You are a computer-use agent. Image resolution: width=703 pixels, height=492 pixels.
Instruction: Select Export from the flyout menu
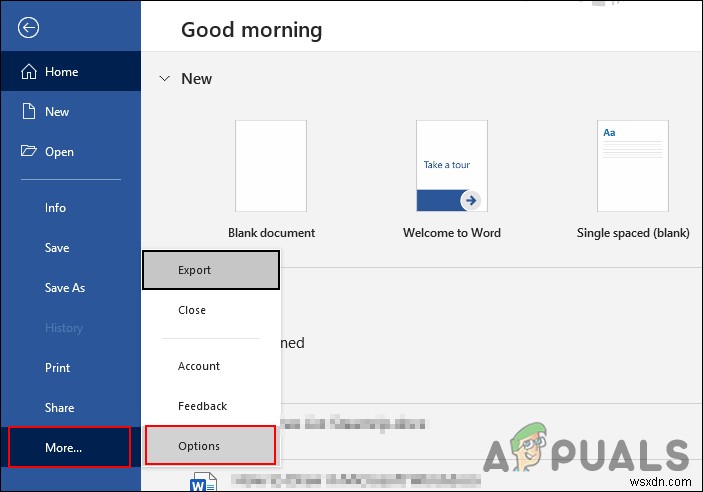pos(211,270)
